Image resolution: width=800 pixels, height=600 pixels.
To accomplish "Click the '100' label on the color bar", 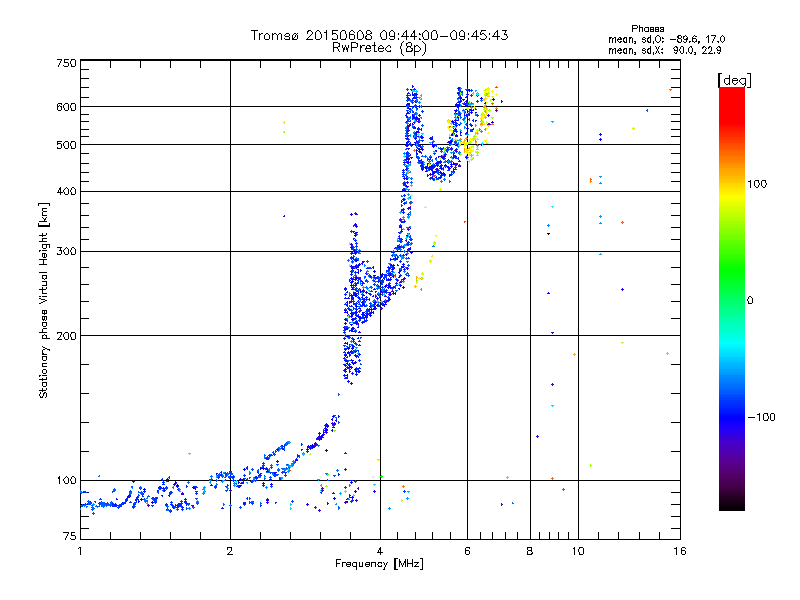I will pos(757,184).
